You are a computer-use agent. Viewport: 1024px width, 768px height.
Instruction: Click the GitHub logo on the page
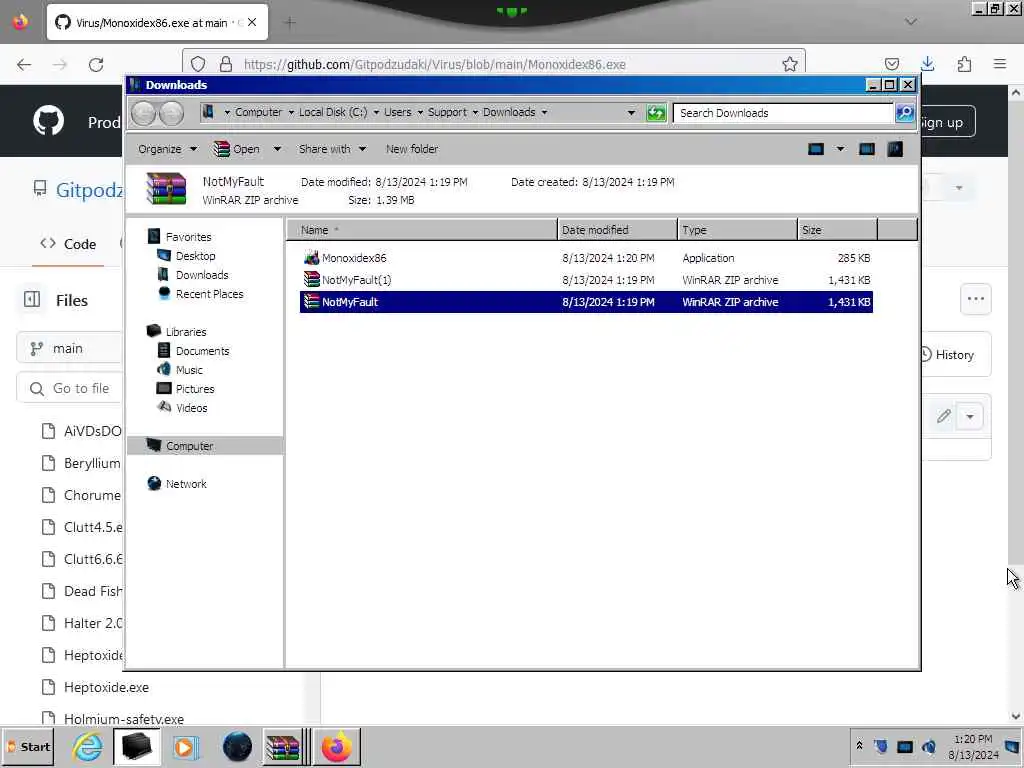(48, 121)
